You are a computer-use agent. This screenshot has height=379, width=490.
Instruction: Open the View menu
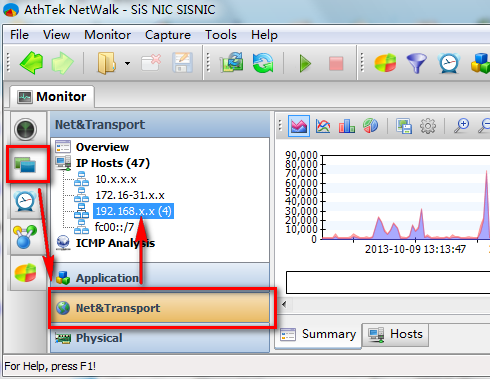tap(57, 35)
